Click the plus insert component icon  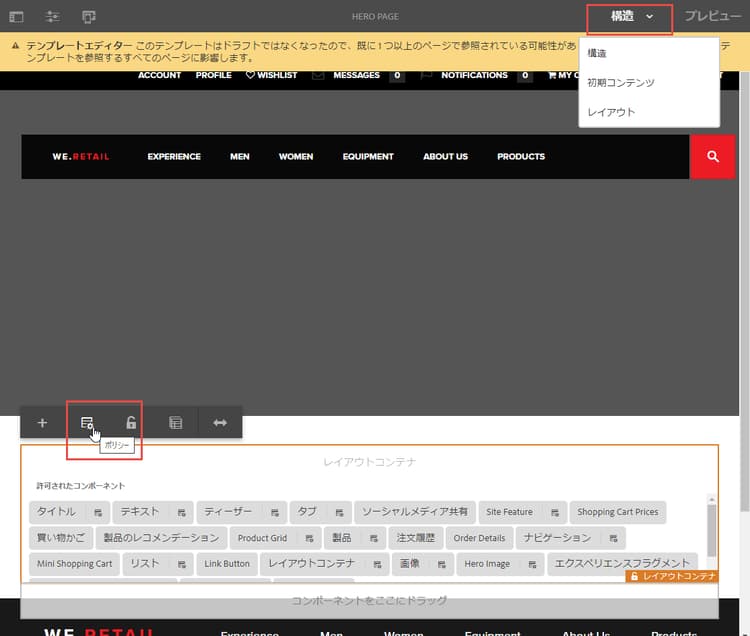coord(42,423)
